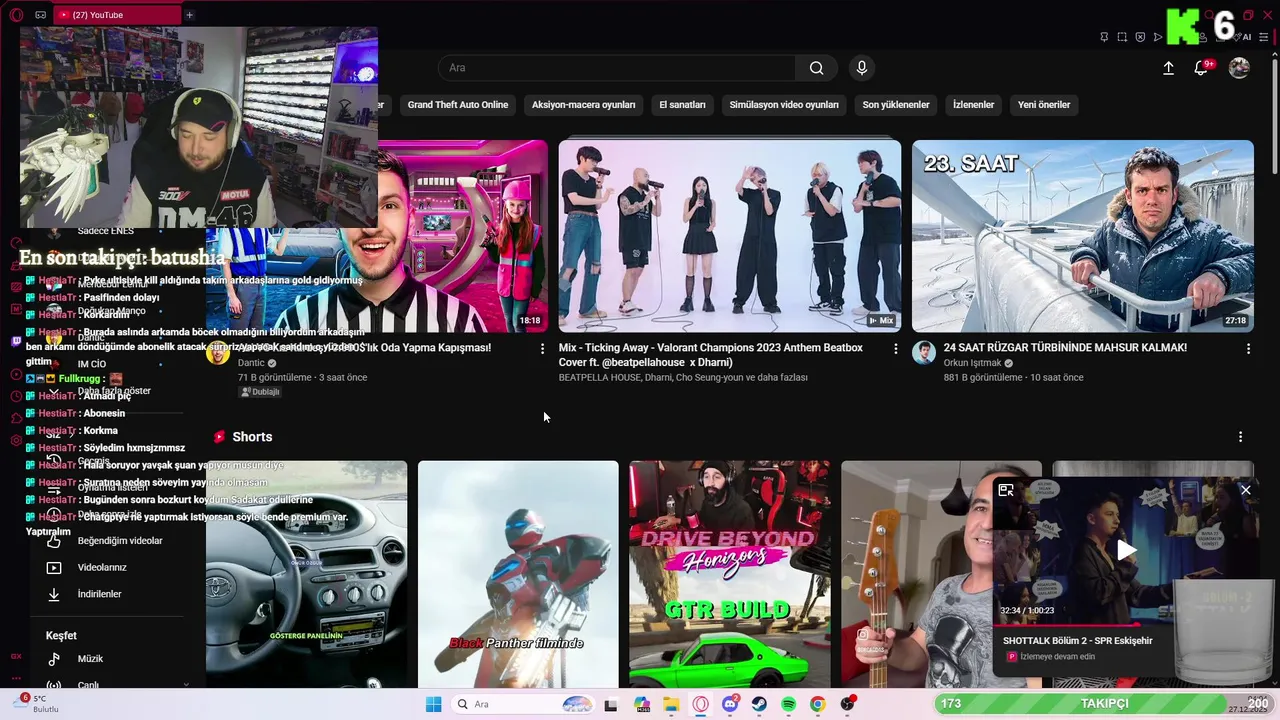Open the 23. SAAT wind turbine thumbnail

[x=1083, y=236]
